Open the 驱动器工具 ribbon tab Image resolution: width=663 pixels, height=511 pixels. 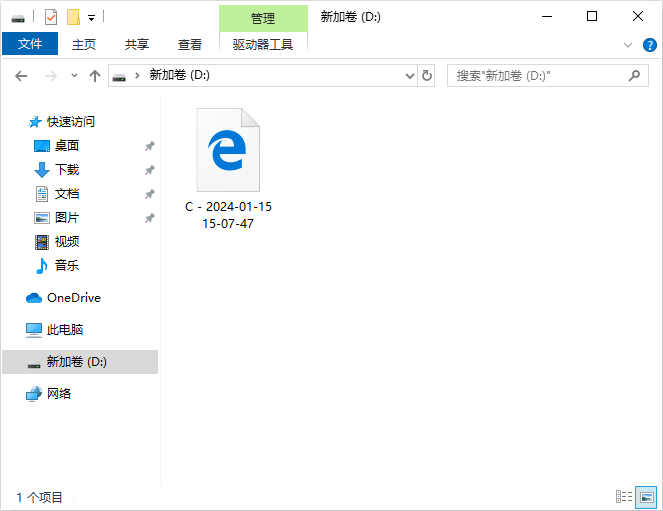pos(263,44)
